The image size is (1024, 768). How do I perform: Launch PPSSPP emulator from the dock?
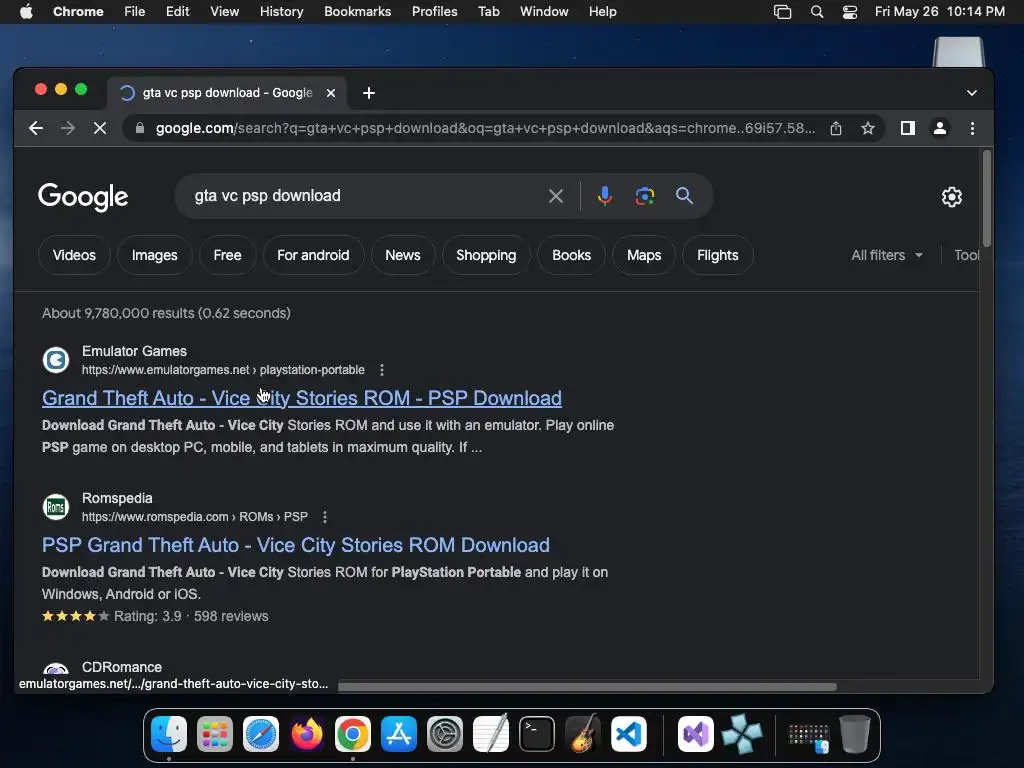pos(742,734)
